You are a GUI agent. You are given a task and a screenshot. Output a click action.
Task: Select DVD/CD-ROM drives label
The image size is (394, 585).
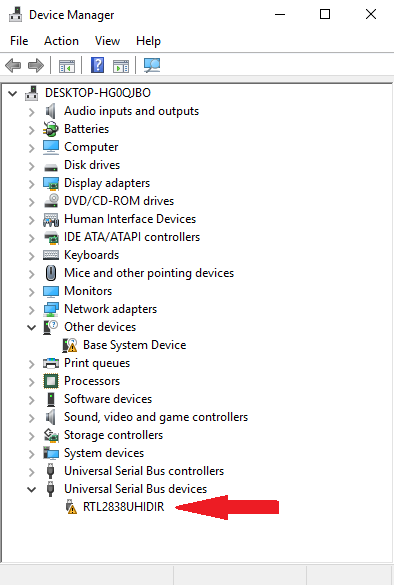(119, 201)
